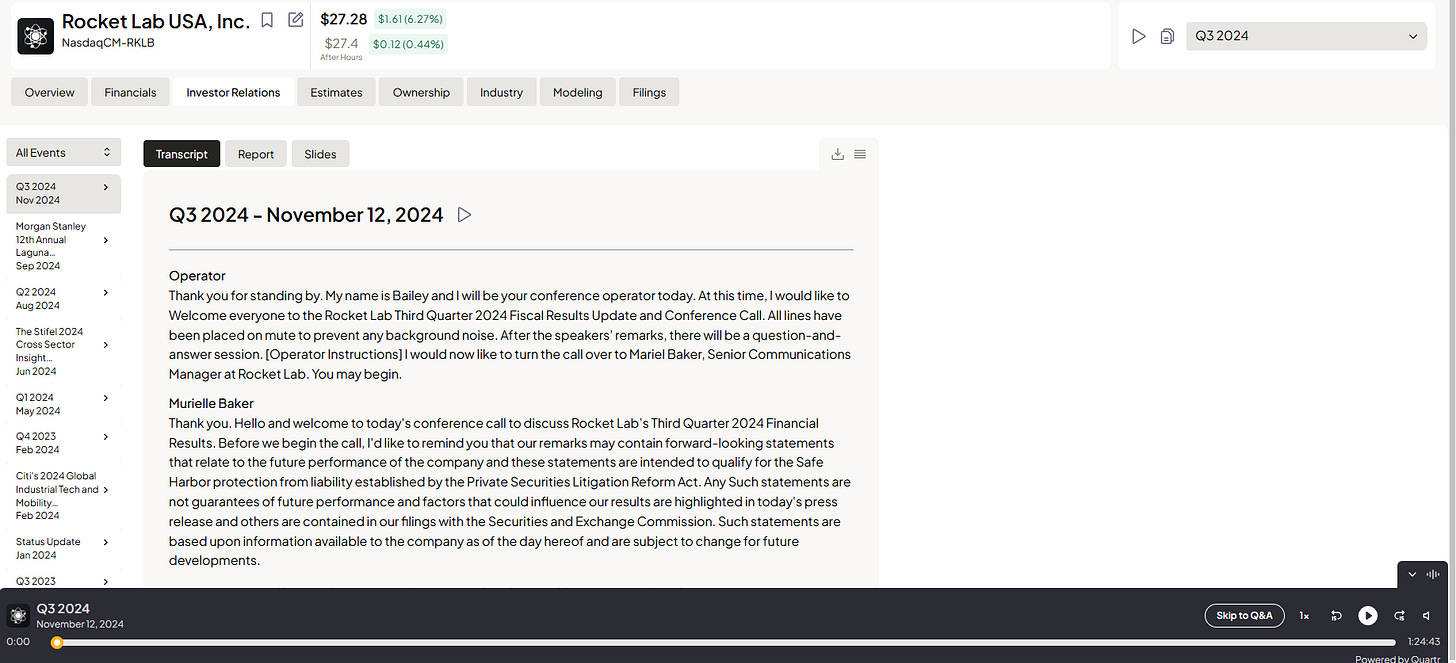Screen dimensions: 1456x663
Task: Click the $27.28 stock price
Action: tap(344, 19)
